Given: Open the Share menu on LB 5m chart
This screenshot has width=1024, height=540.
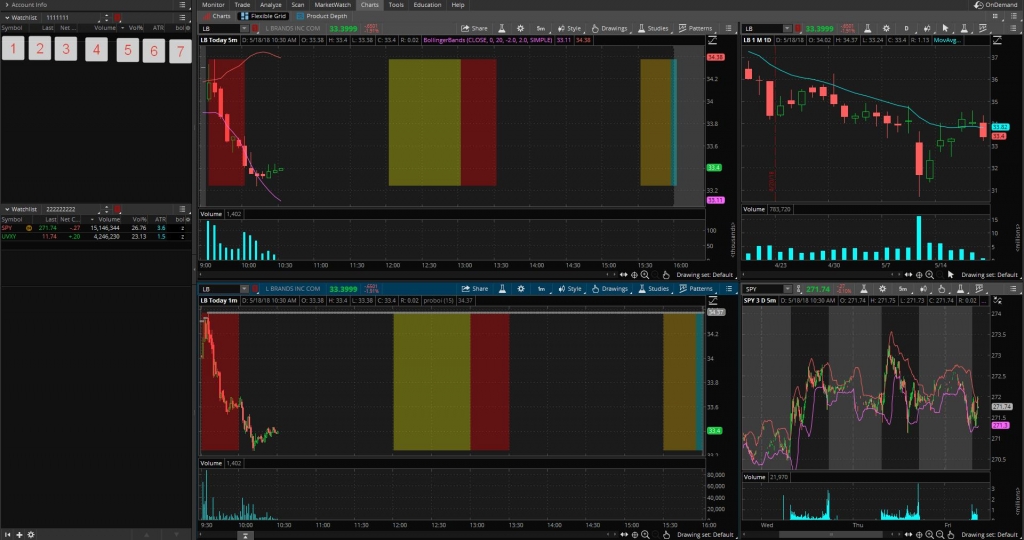Looking at the screenshot, I should pyautogui.click(x=474, y=28).
